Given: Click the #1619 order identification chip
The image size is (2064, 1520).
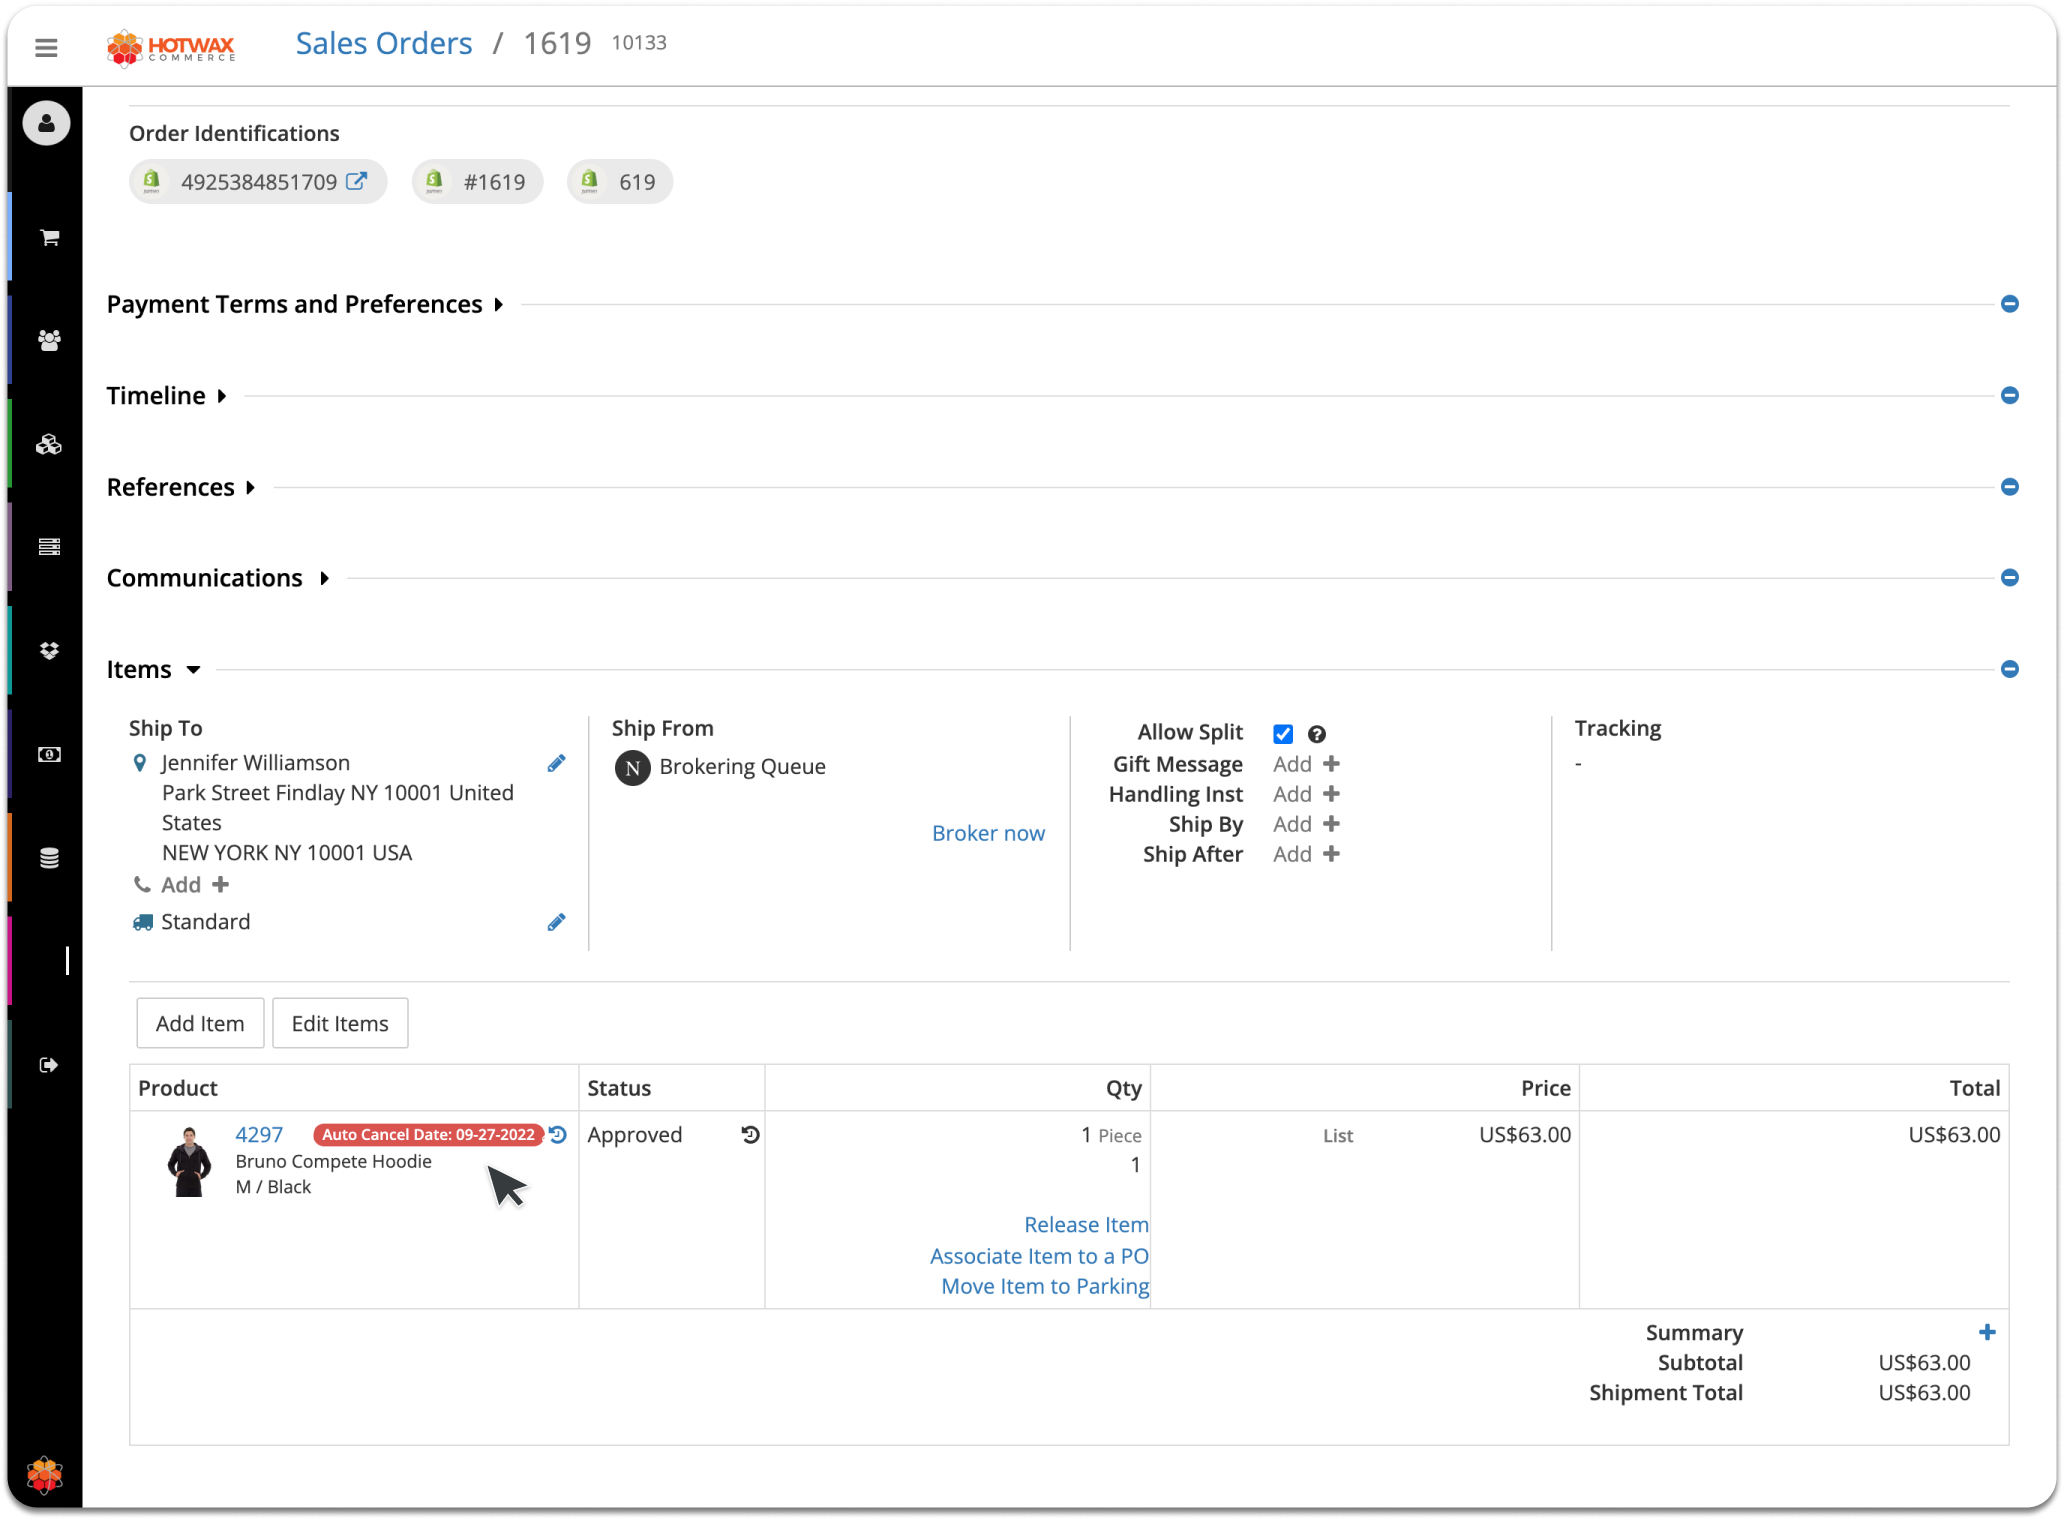Looking at the screenshot, I should tap(478, 181).
